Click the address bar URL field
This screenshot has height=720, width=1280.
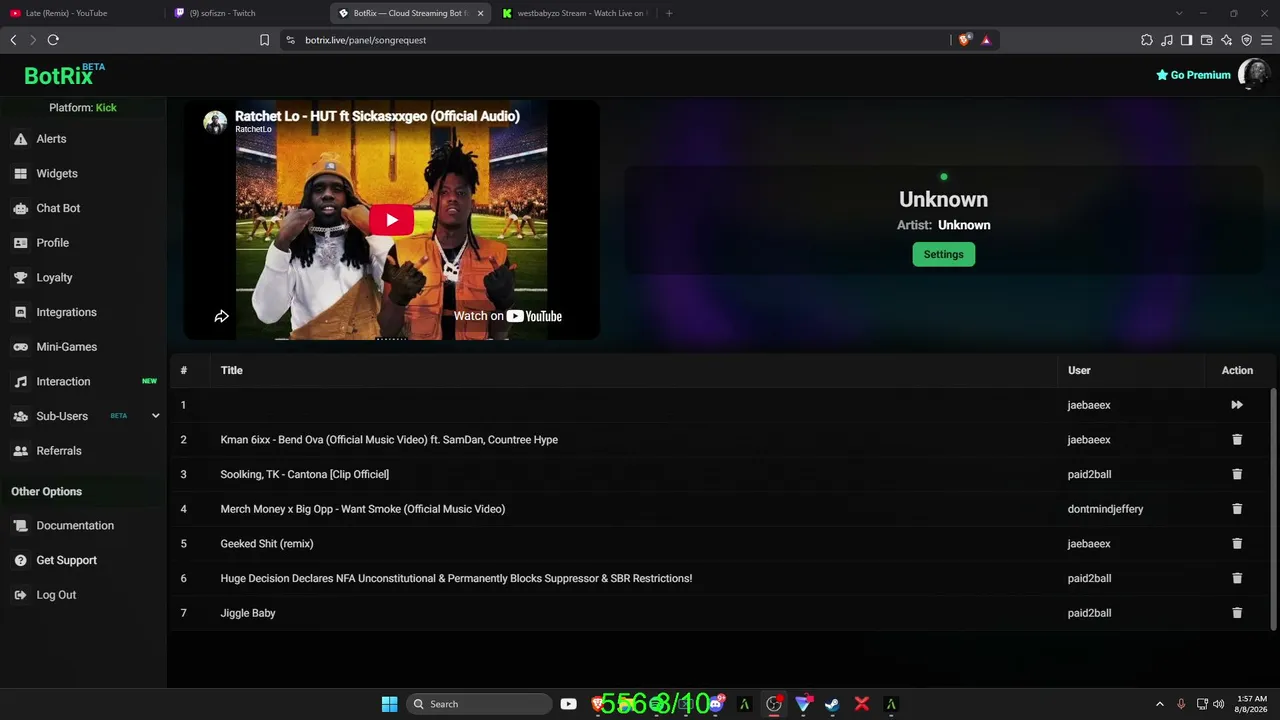click(x=615, y=40)
